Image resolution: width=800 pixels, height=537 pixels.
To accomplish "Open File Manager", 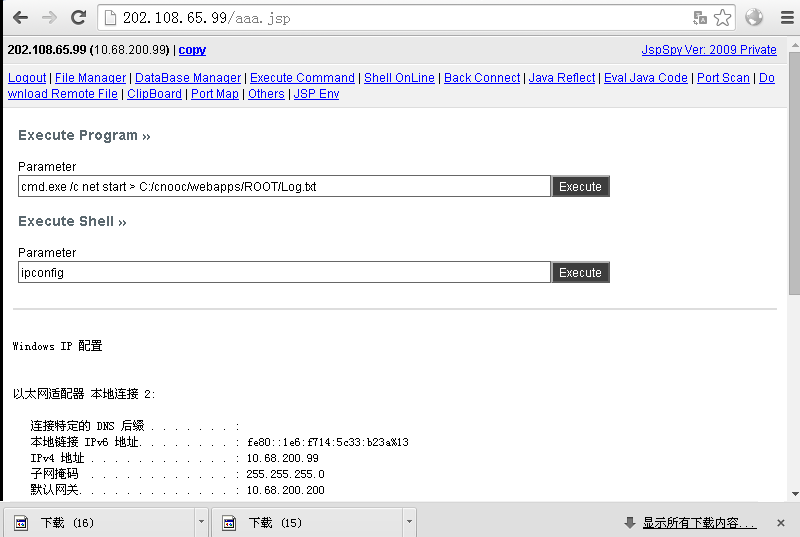I will (x=90, y=78).
